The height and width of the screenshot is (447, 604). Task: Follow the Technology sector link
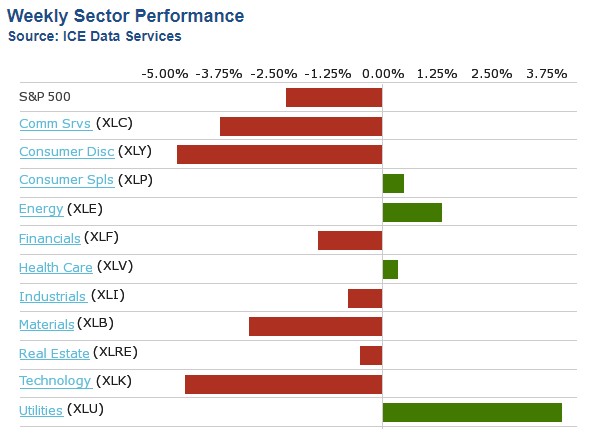click(x=55, y=381)
